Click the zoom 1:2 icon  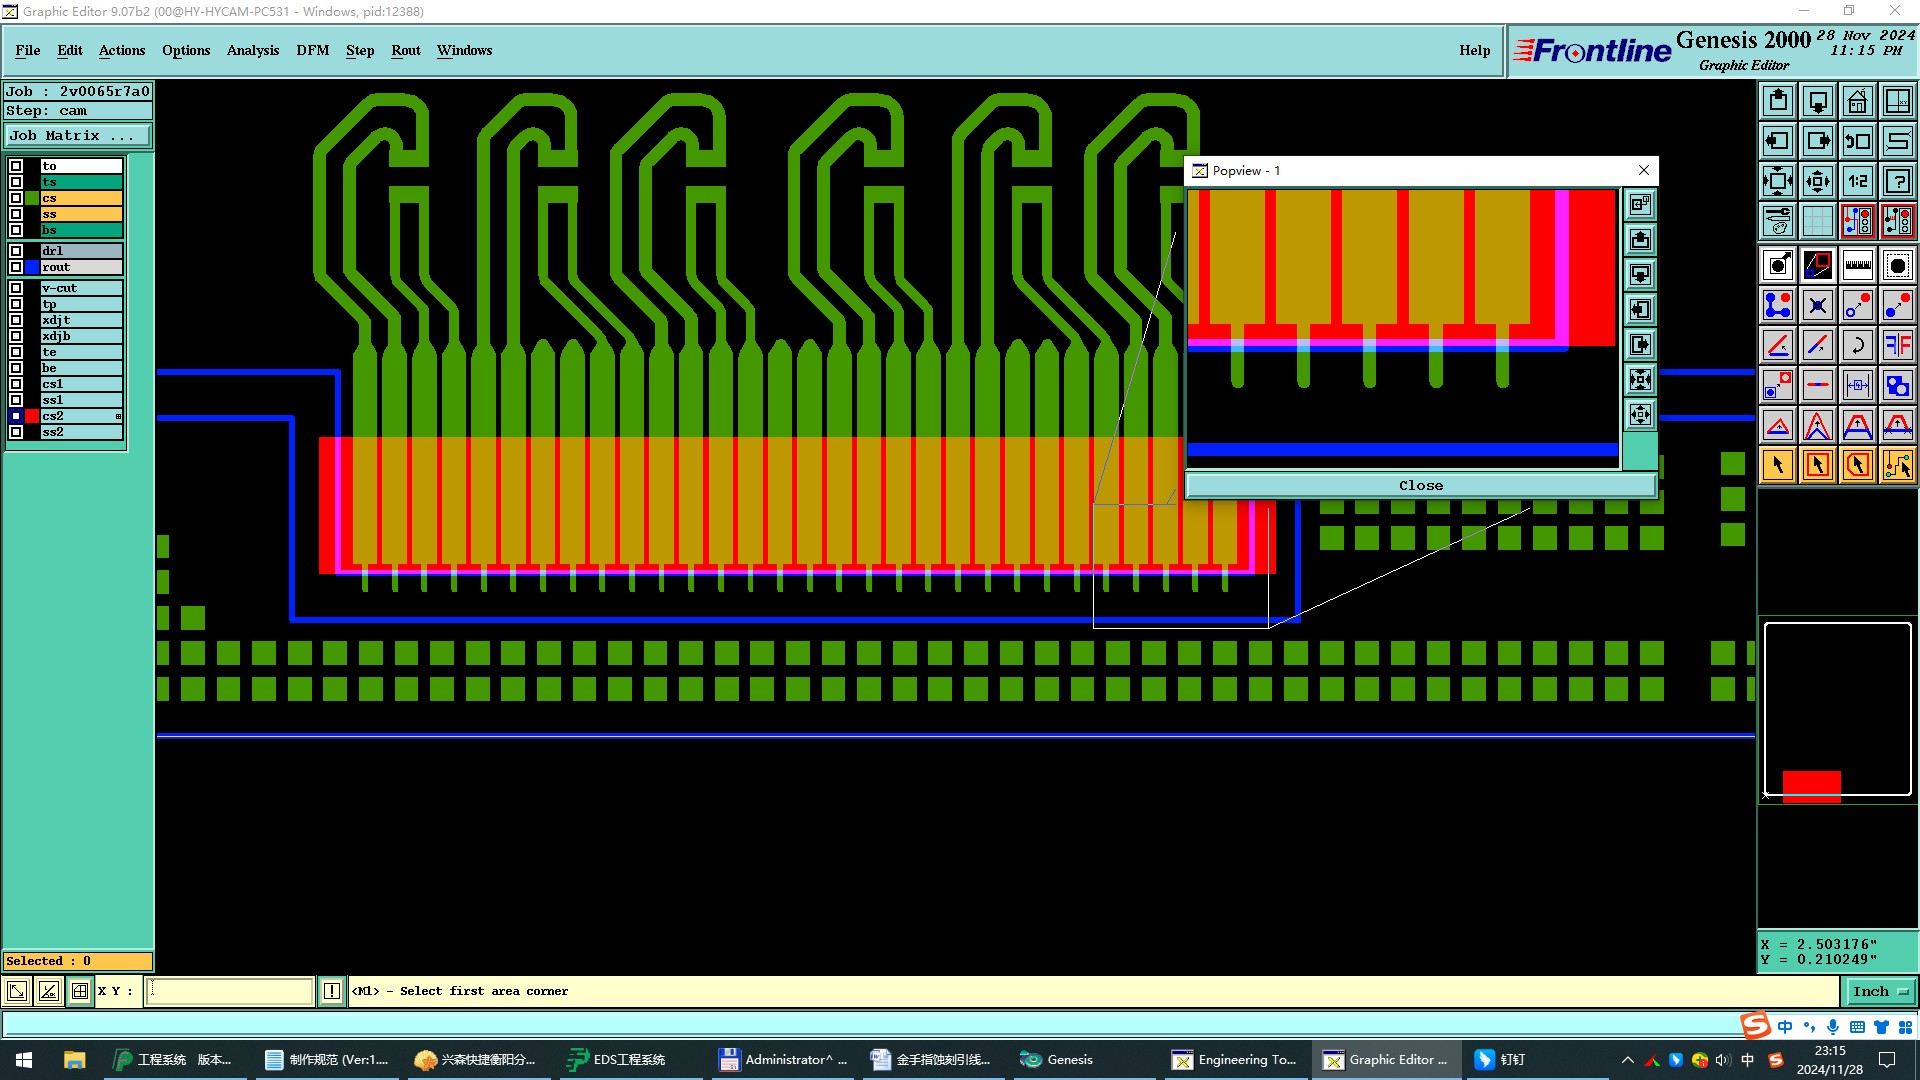pyautogui.click(x=1857, y=181)
